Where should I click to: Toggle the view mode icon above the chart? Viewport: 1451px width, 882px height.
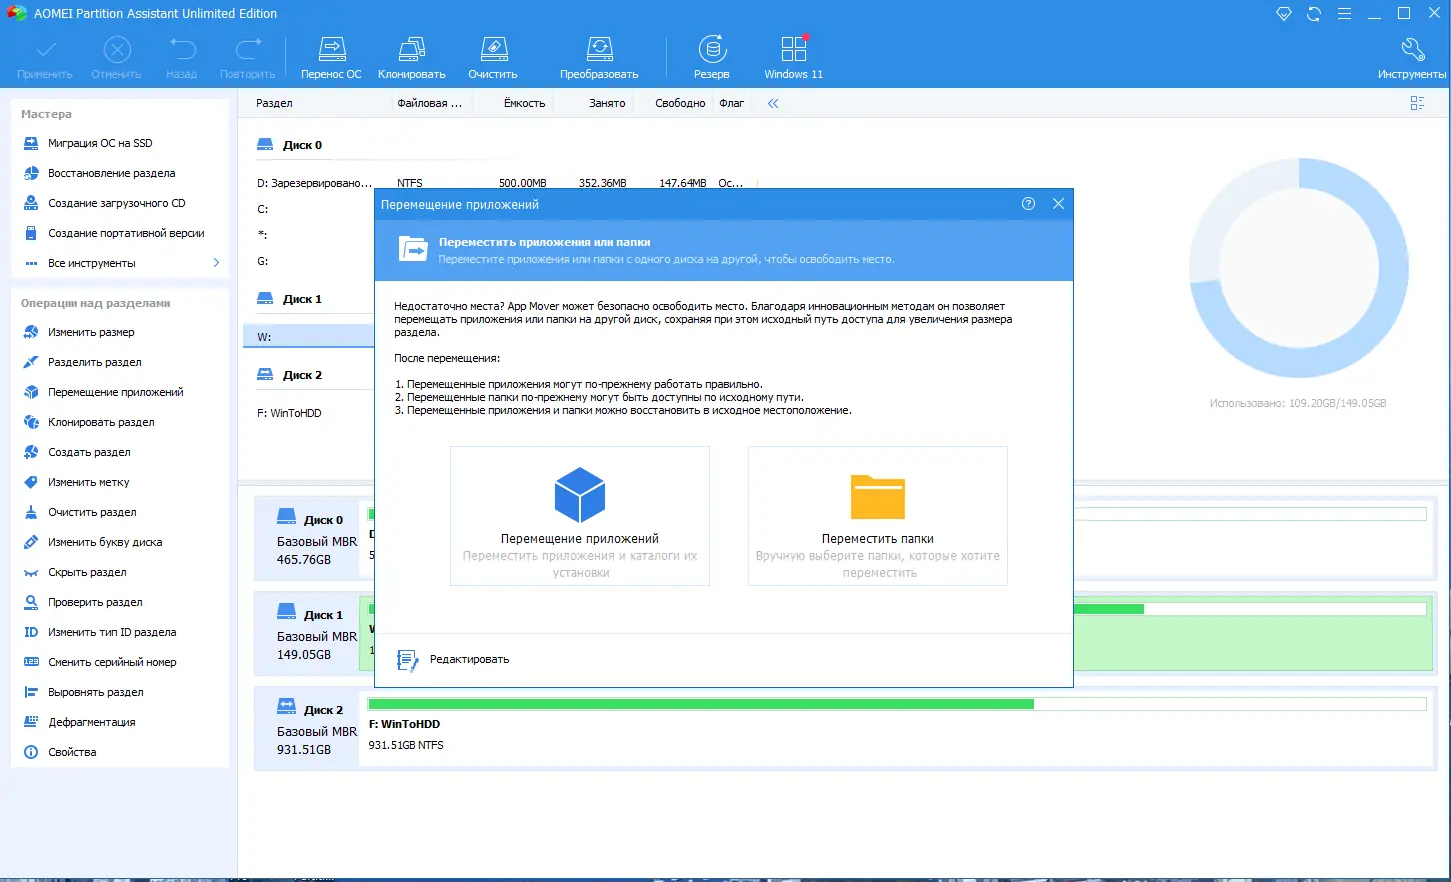(x=1417, y=103)
